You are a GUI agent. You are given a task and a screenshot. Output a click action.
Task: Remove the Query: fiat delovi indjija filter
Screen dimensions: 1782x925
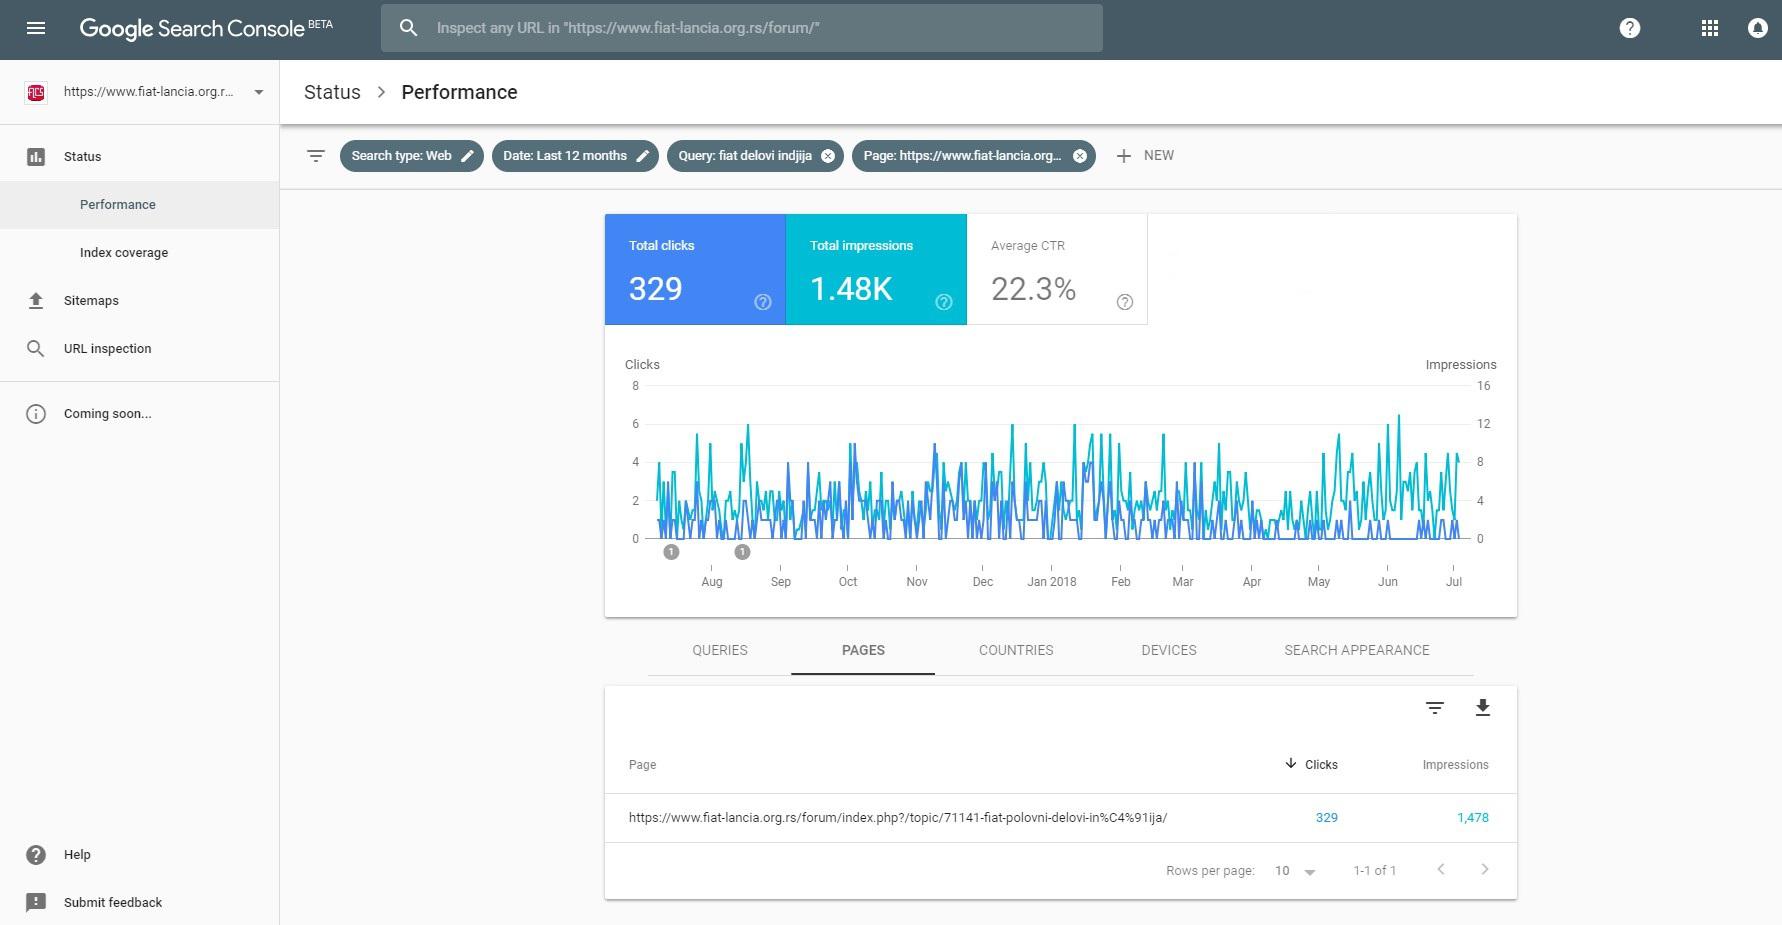tap(828, 156)
